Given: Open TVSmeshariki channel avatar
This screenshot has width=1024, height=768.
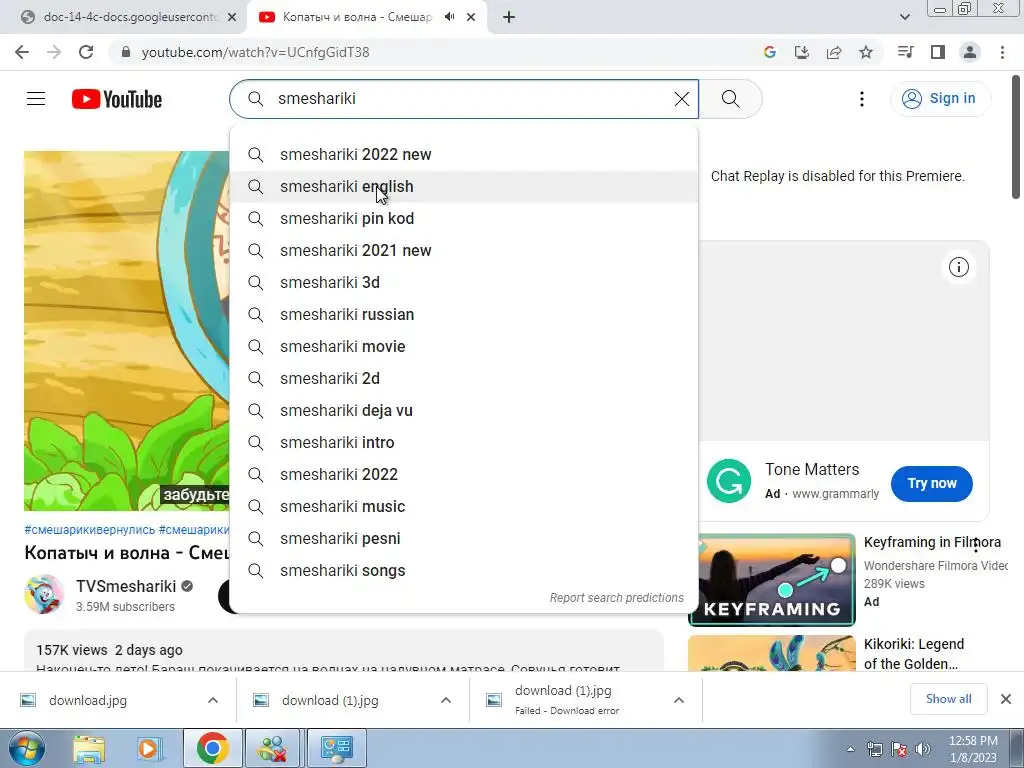Looking at the screenshot, I should [44, 594].
